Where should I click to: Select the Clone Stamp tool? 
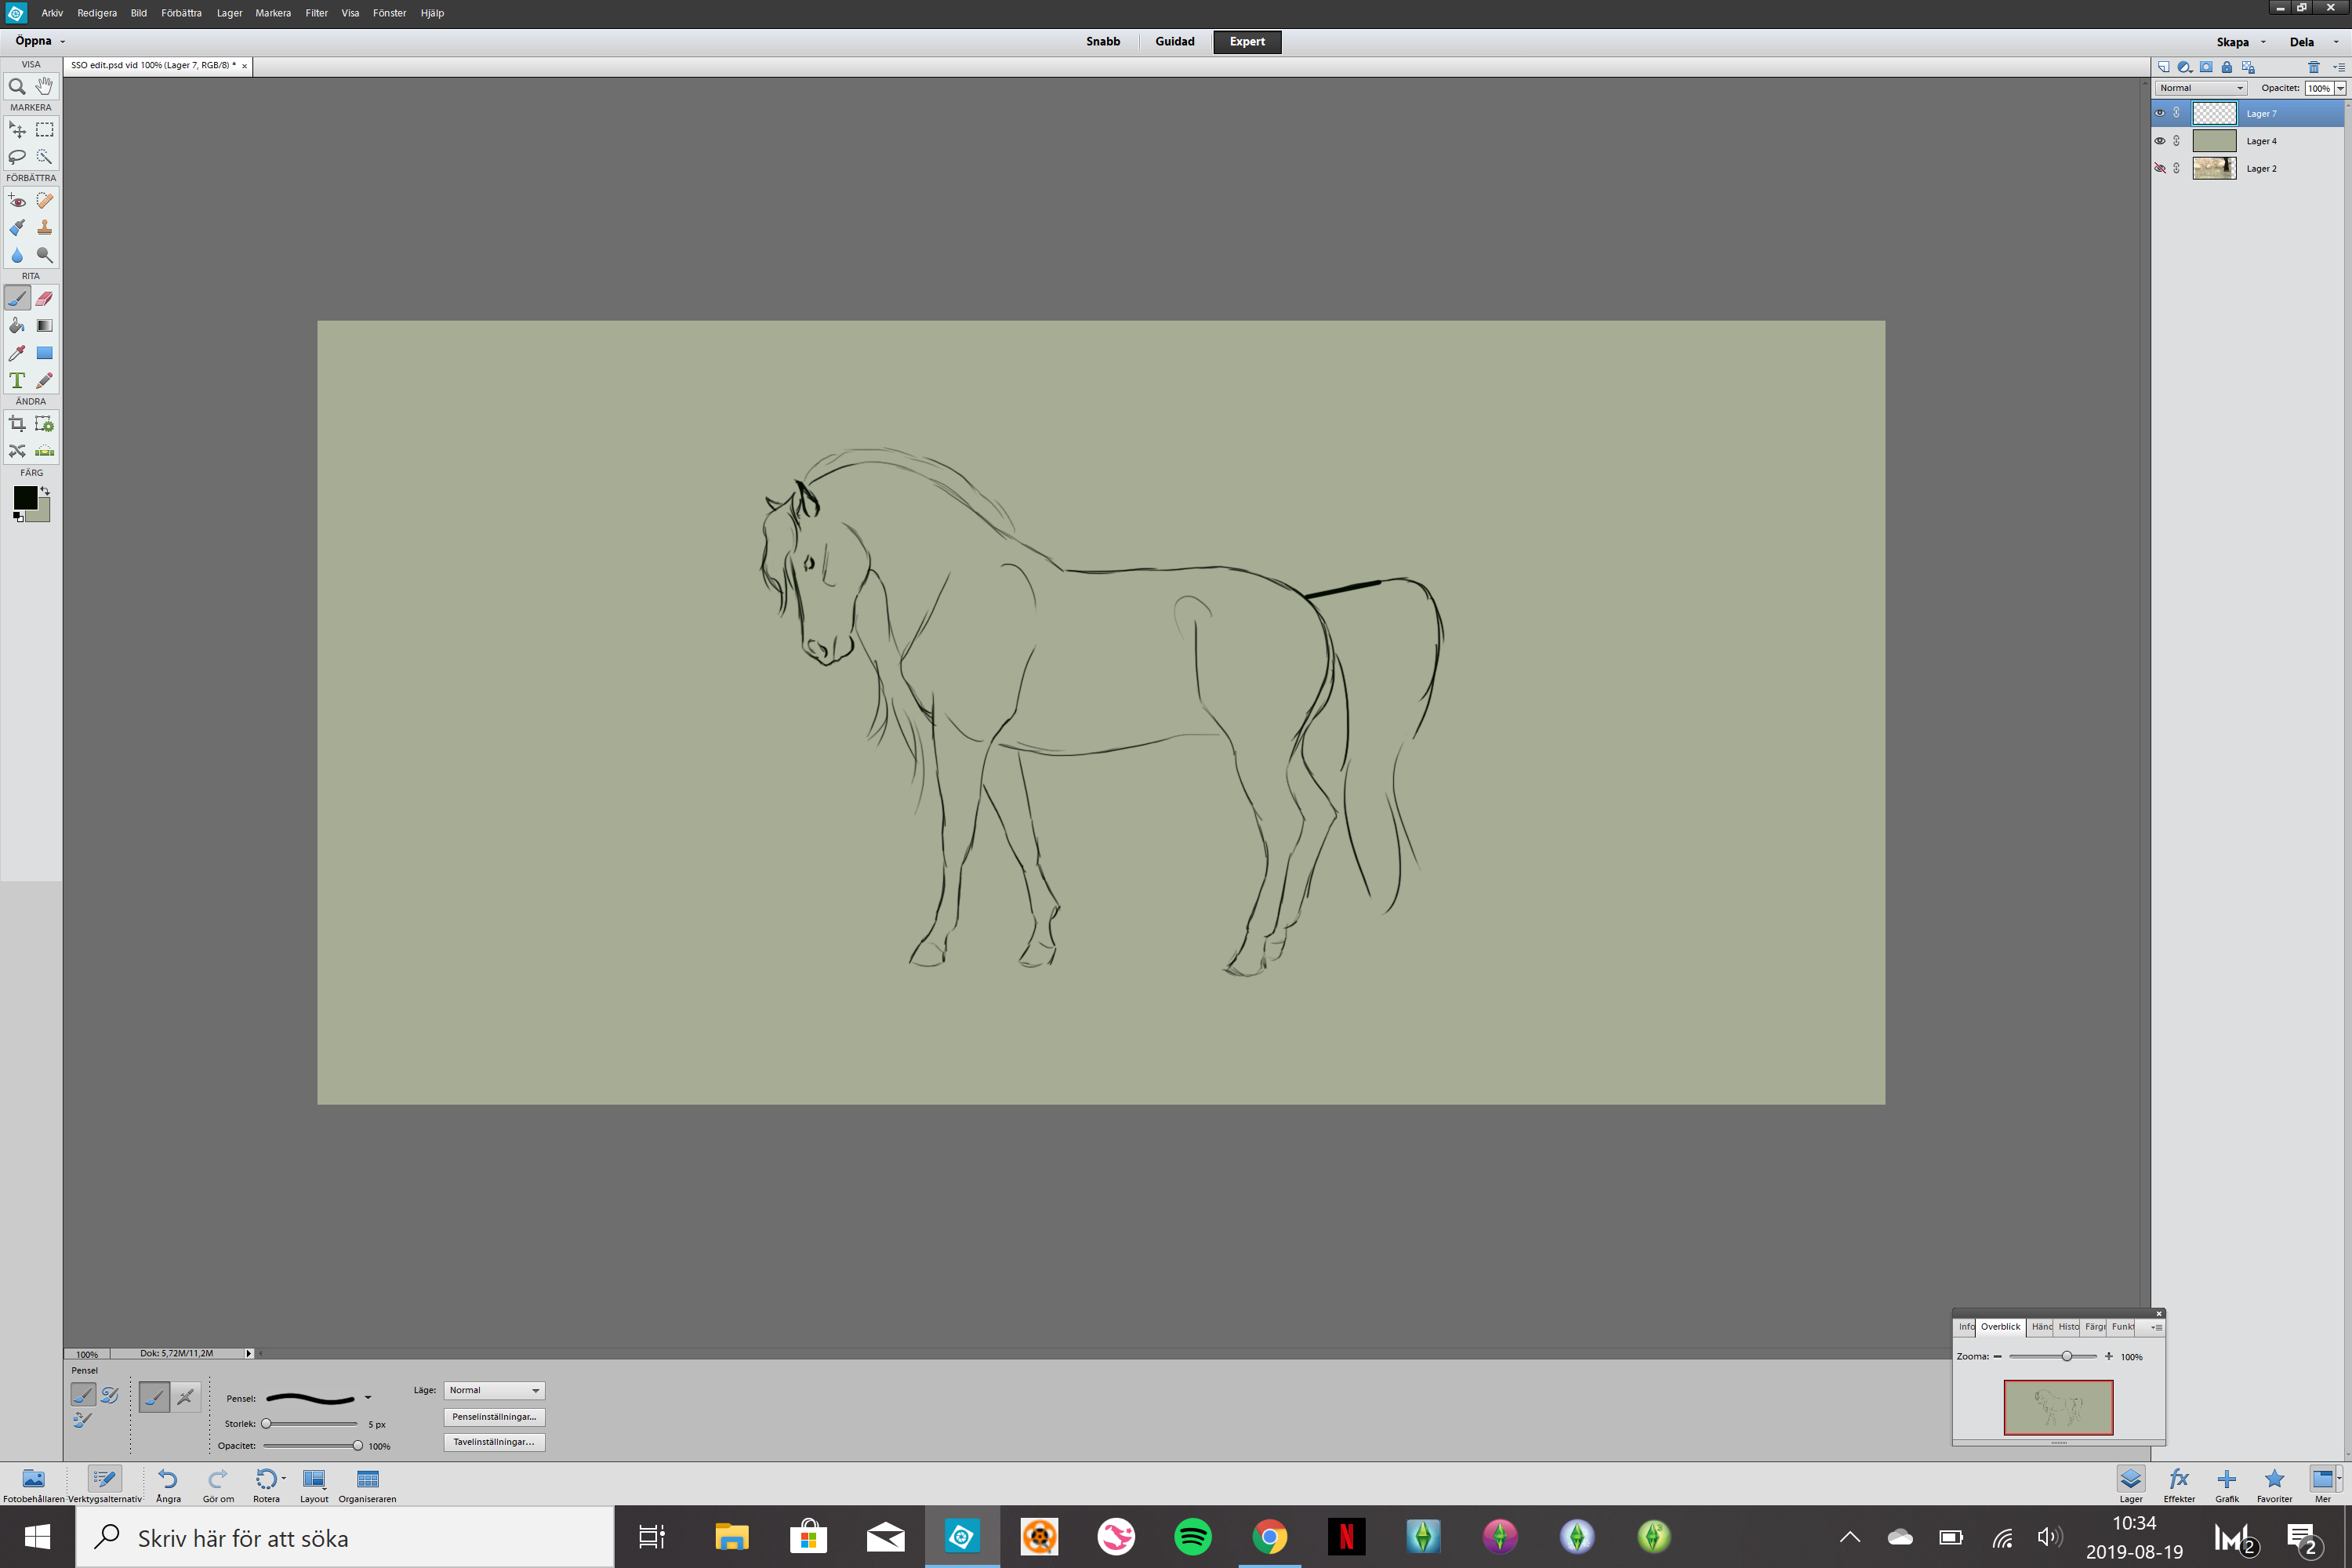44,228
